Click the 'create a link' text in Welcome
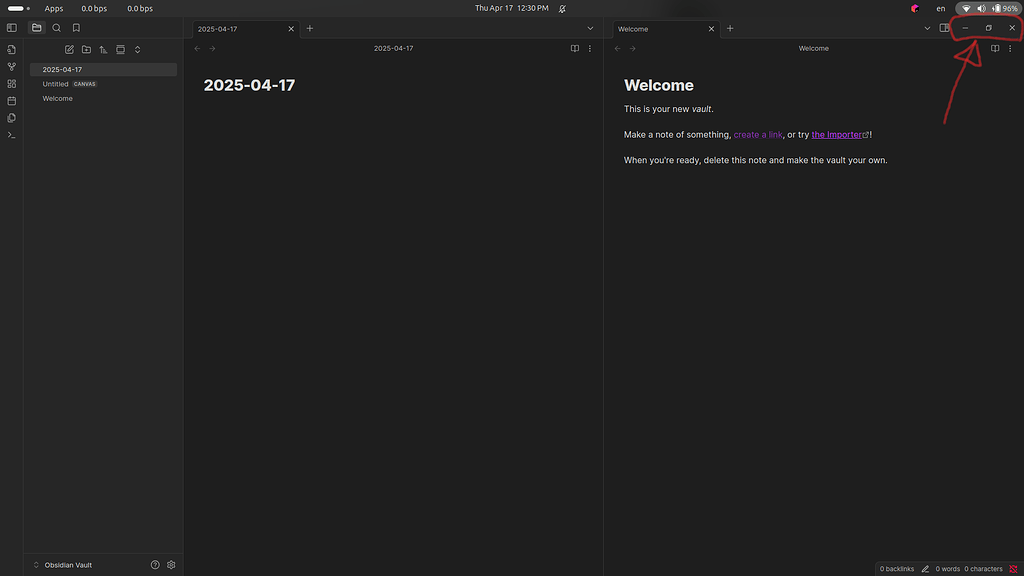The width and height of the screenshot is (1024, 576). point(758,134)
